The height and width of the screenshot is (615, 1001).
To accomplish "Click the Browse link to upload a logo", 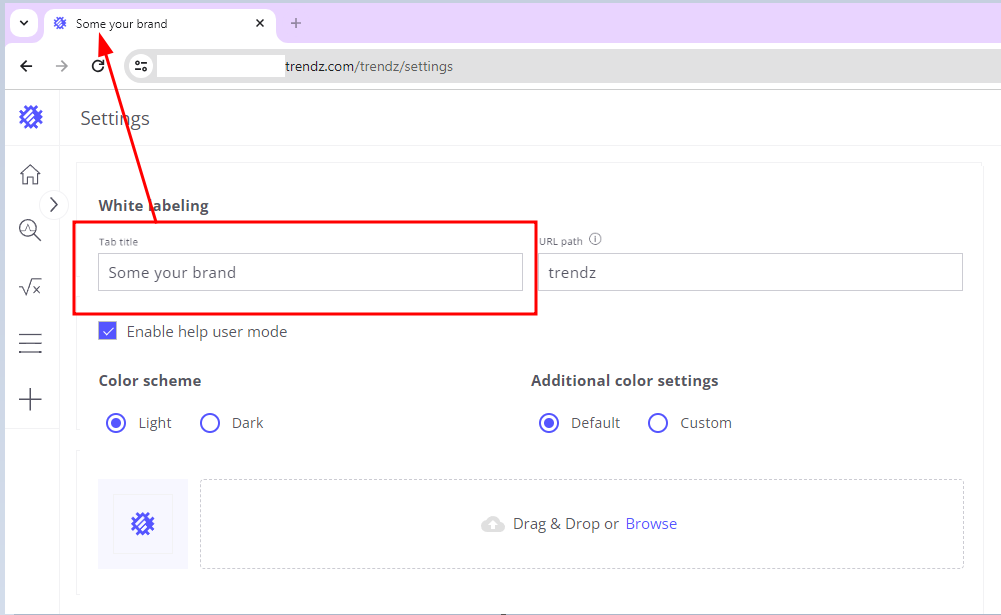I will (651, 524).
